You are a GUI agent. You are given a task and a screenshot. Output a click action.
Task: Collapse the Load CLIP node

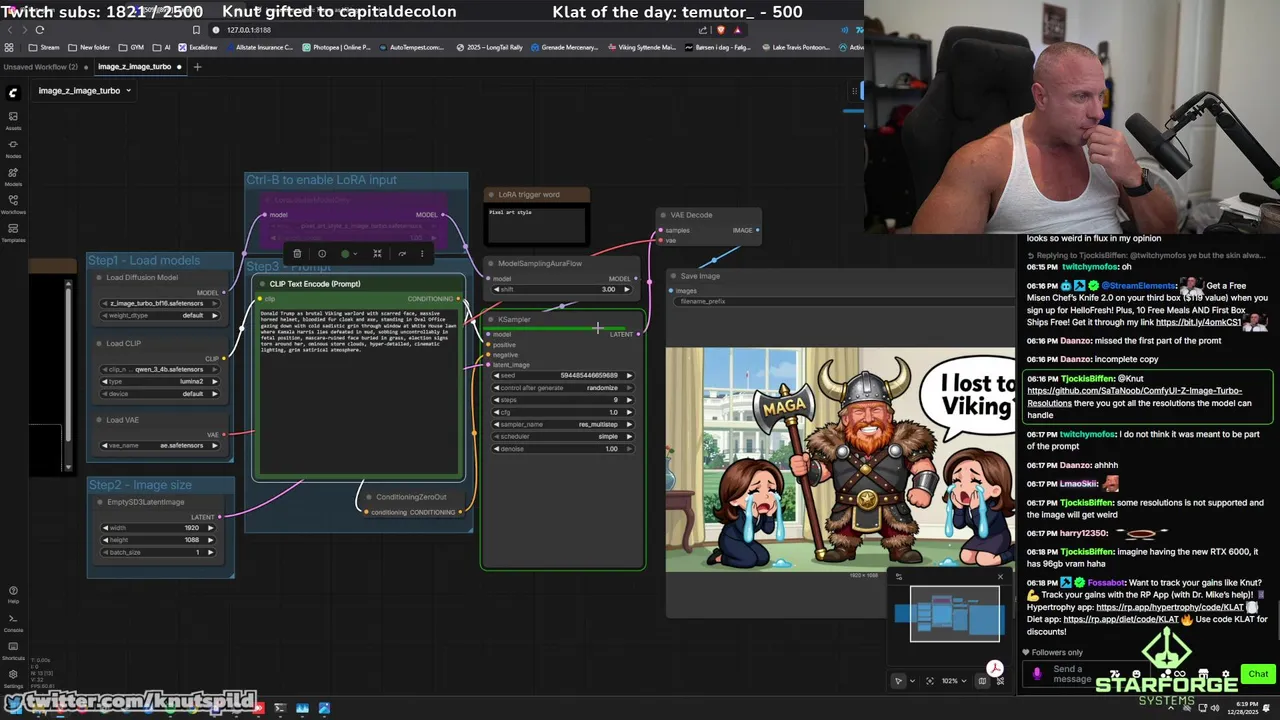coord(98,344)
